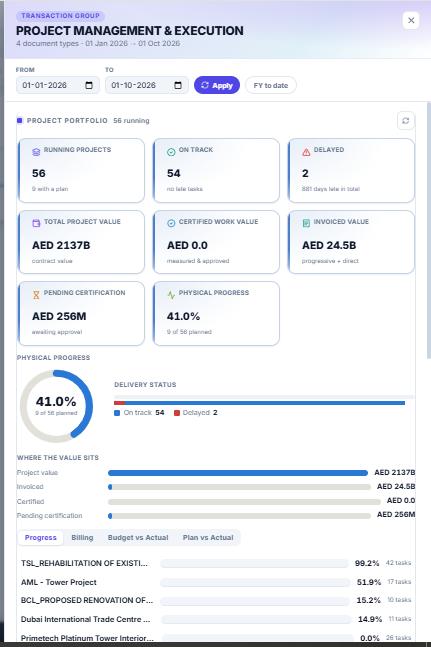The image size is (431, 647).
Task: Click the Invoiced Value document icon
Action: click(306, 223)
